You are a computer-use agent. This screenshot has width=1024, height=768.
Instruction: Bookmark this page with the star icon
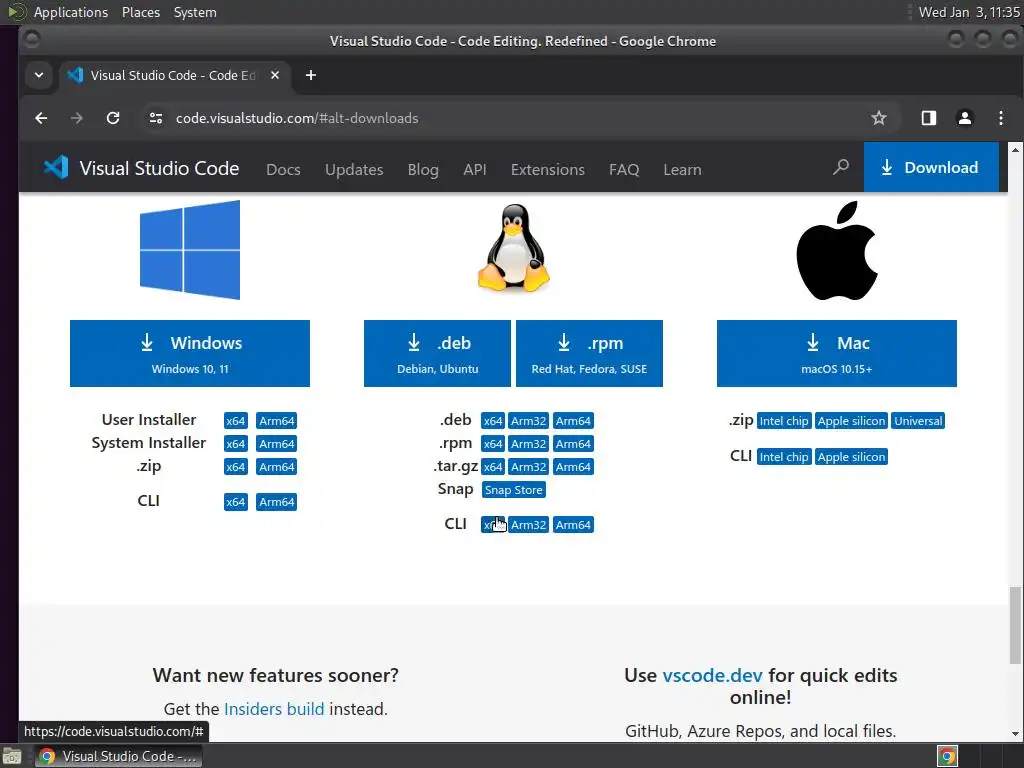click(x=879, y=118)
